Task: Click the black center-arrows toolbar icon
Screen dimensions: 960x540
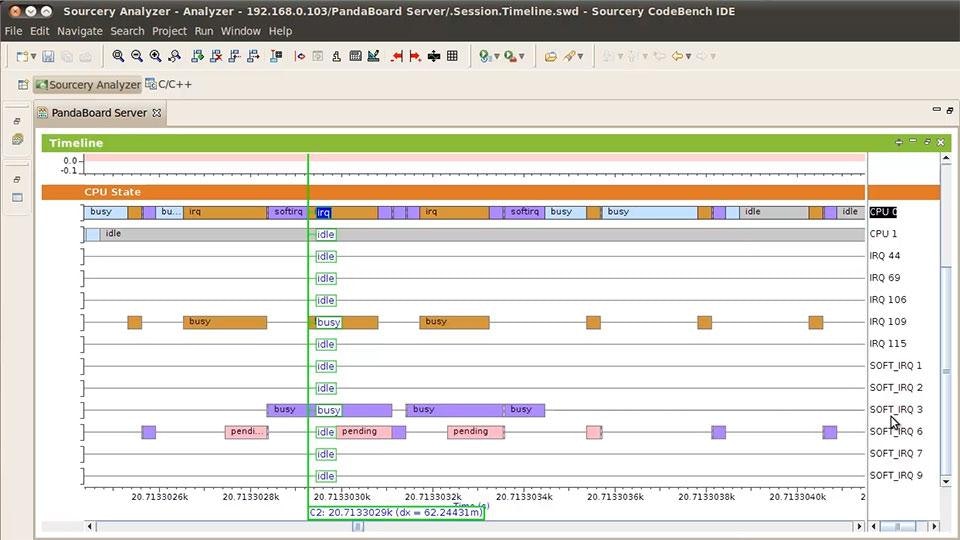Action: [x=433, y=56]
